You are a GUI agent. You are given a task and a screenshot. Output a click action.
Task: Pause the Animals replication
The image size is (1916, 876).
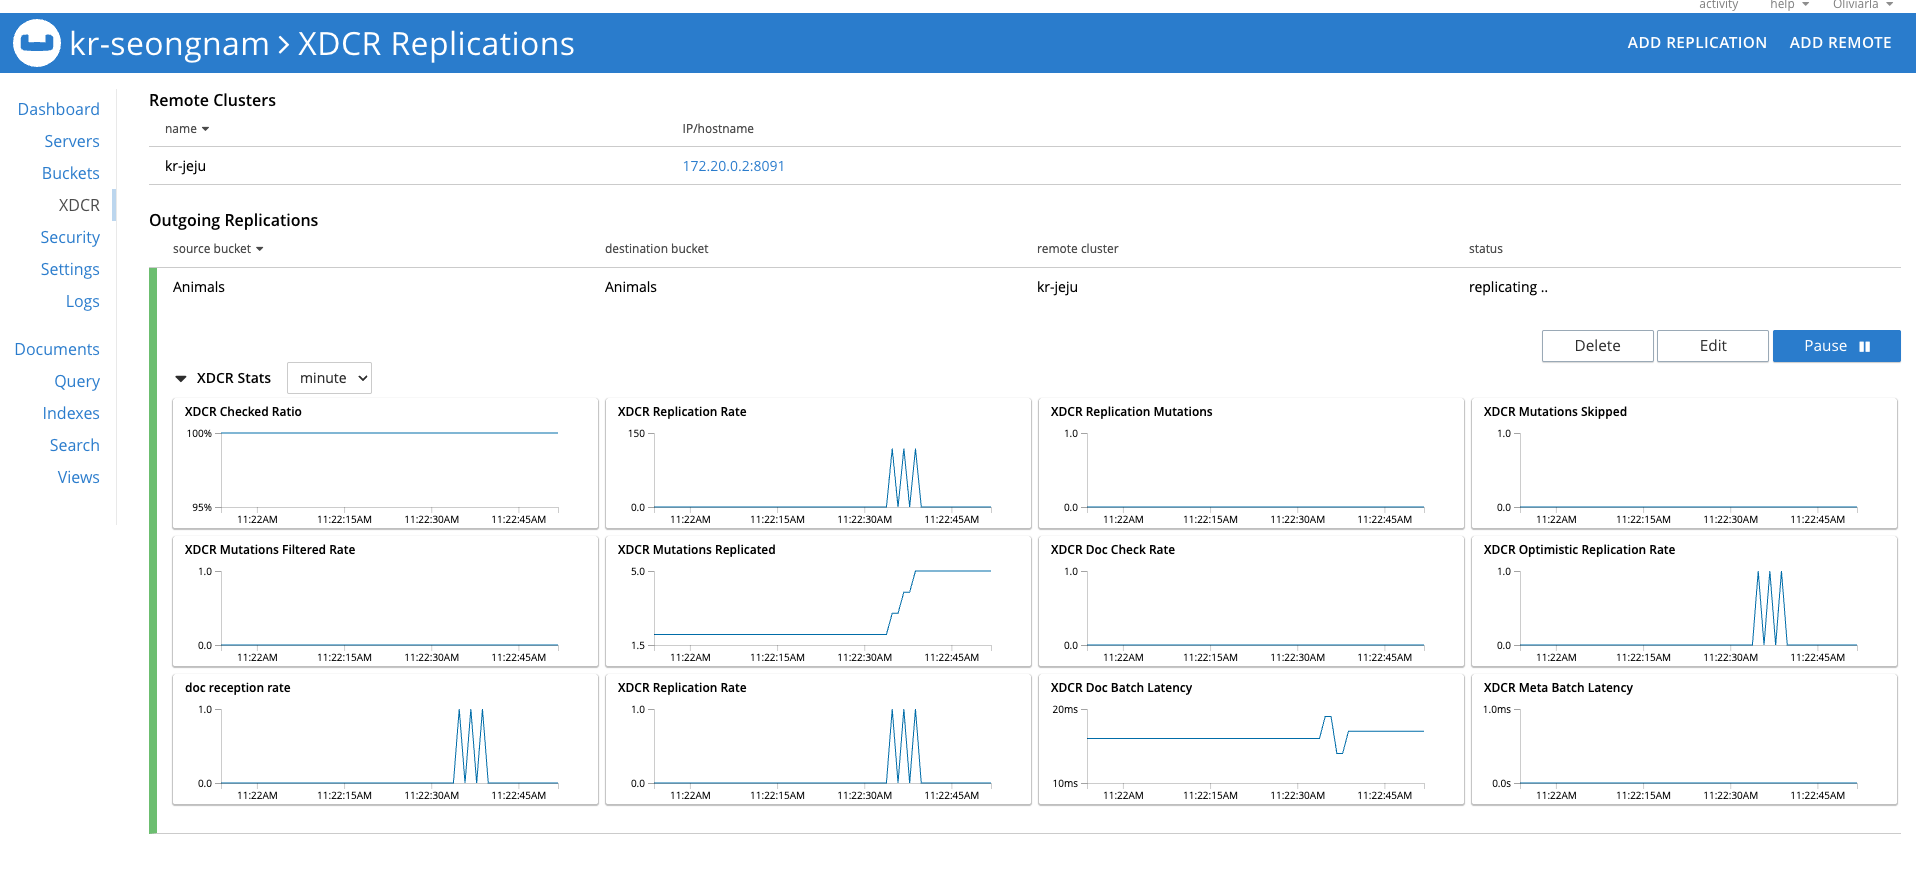pyautogui.click(x=1836, y=346)
